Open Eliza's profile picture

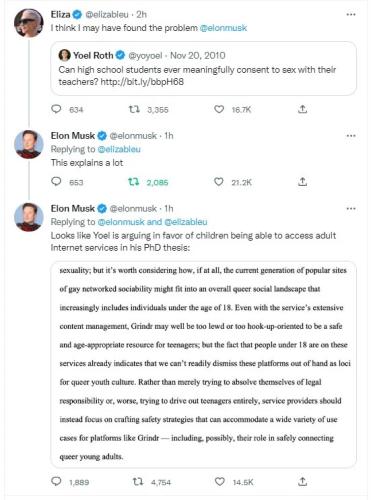pos(29,23)
